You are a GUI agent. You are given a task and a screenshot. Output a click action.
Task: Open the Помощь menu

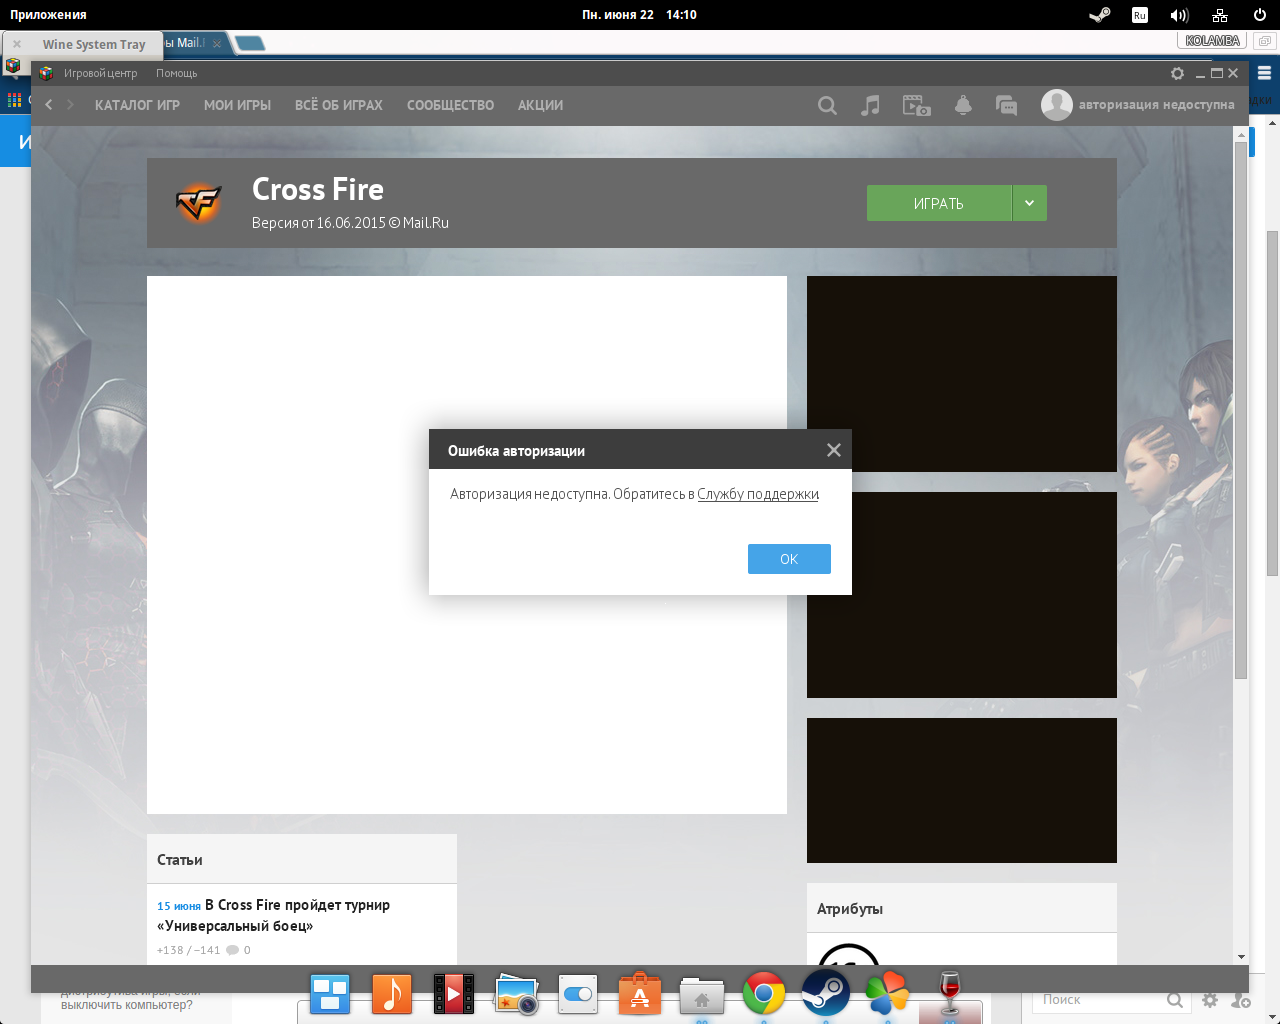177,73
